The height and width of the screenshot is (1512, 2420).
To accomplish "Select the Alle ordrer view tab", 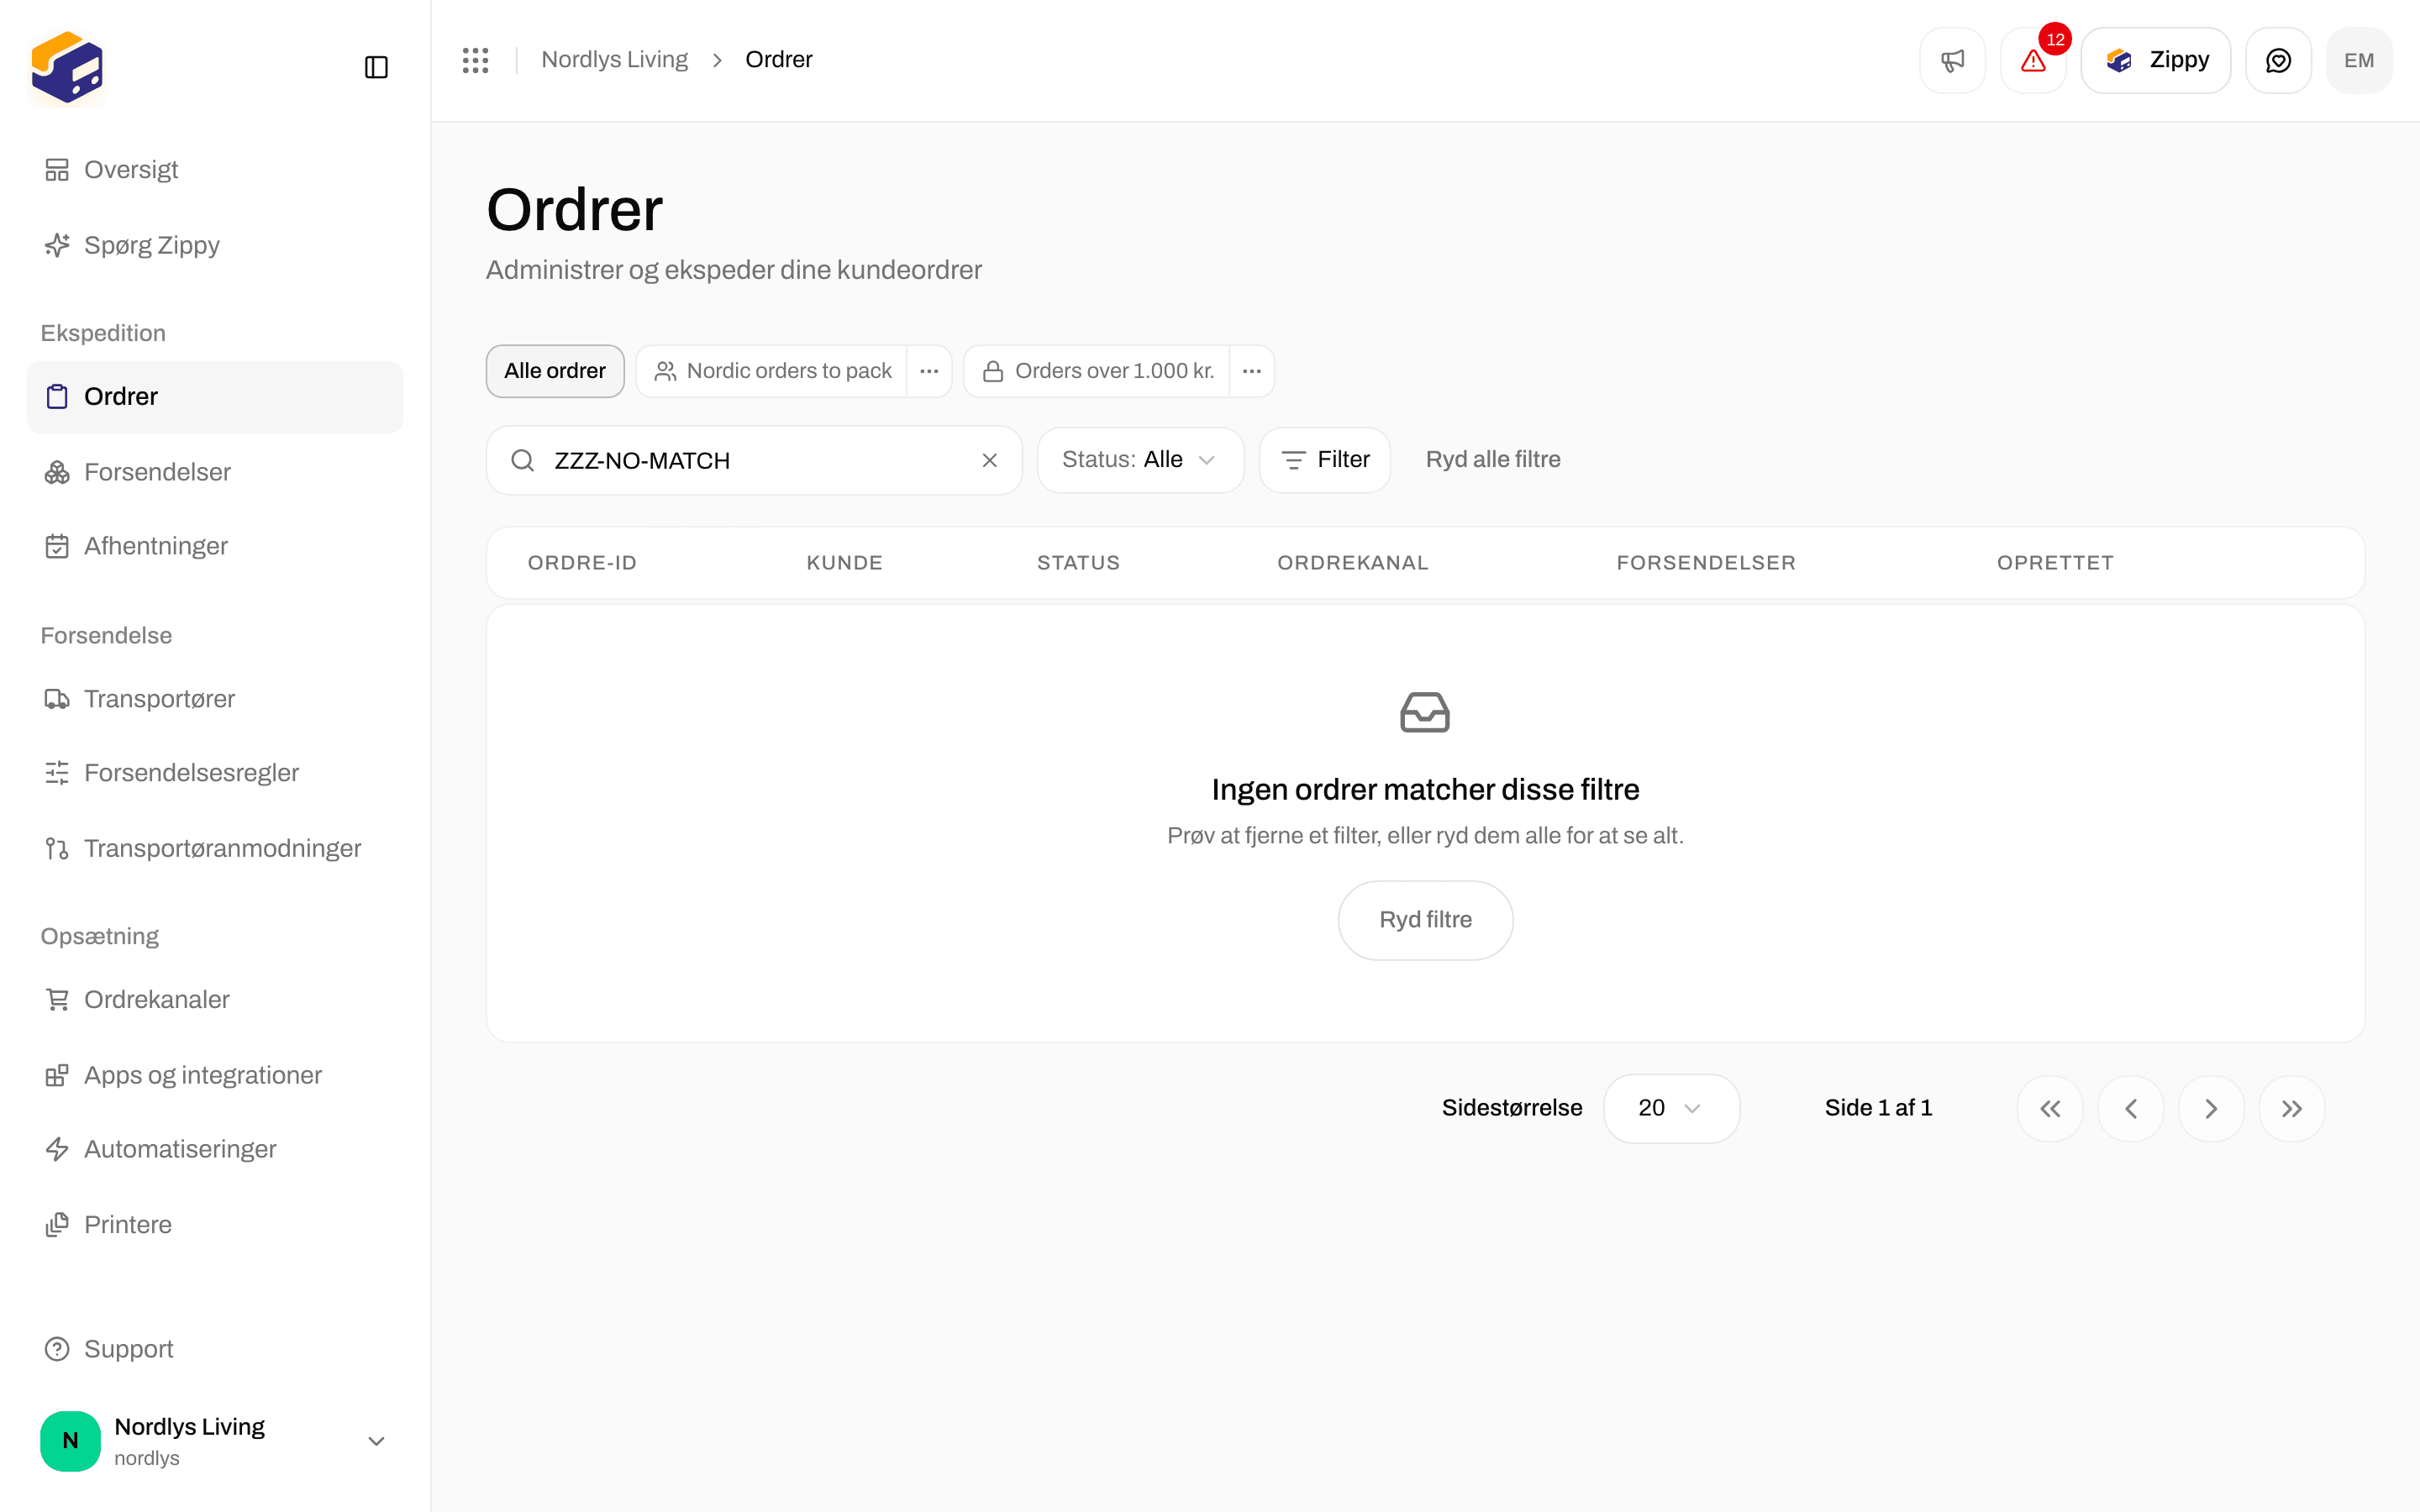I will (555, 371).
